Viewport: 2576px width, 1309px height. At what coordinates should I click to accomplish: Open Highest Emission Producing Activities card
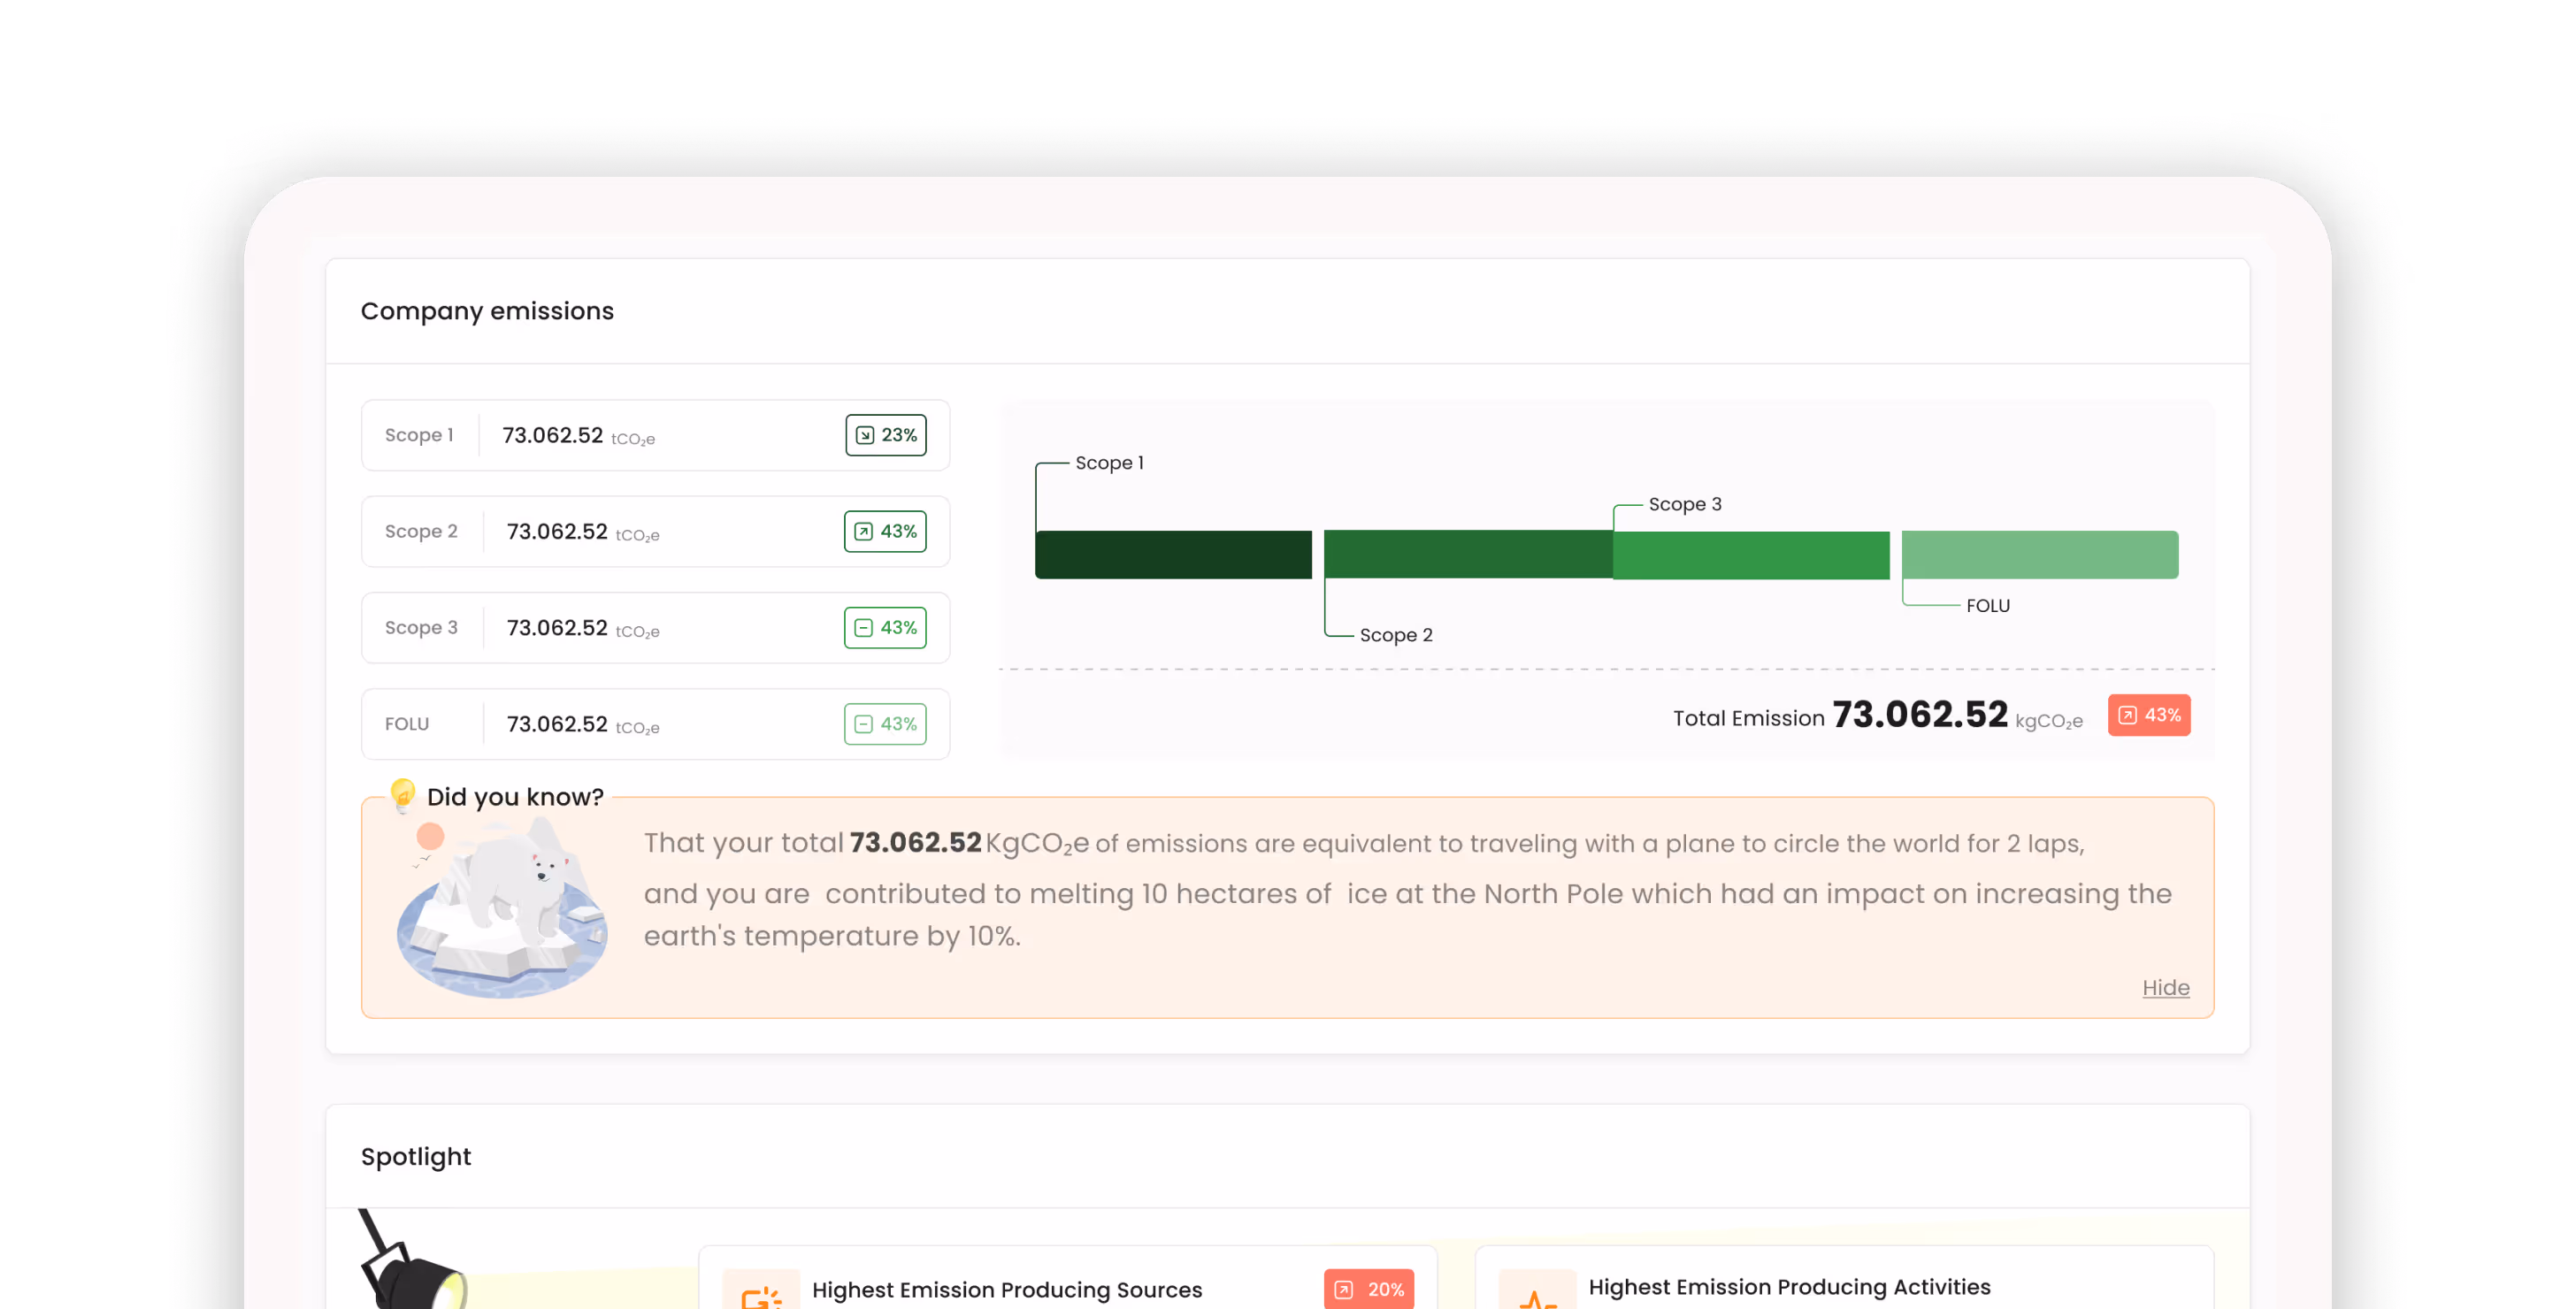(x=1789, y=1287)
